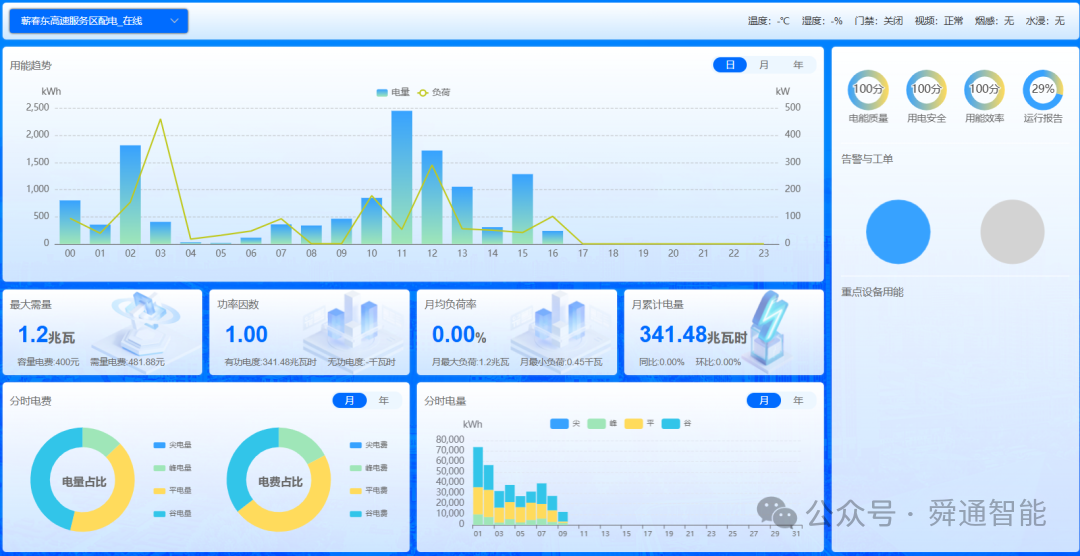Select the 日 view in 用能趋势
This screenshot has width=1080, height=556.
click(x=730, y=65)
